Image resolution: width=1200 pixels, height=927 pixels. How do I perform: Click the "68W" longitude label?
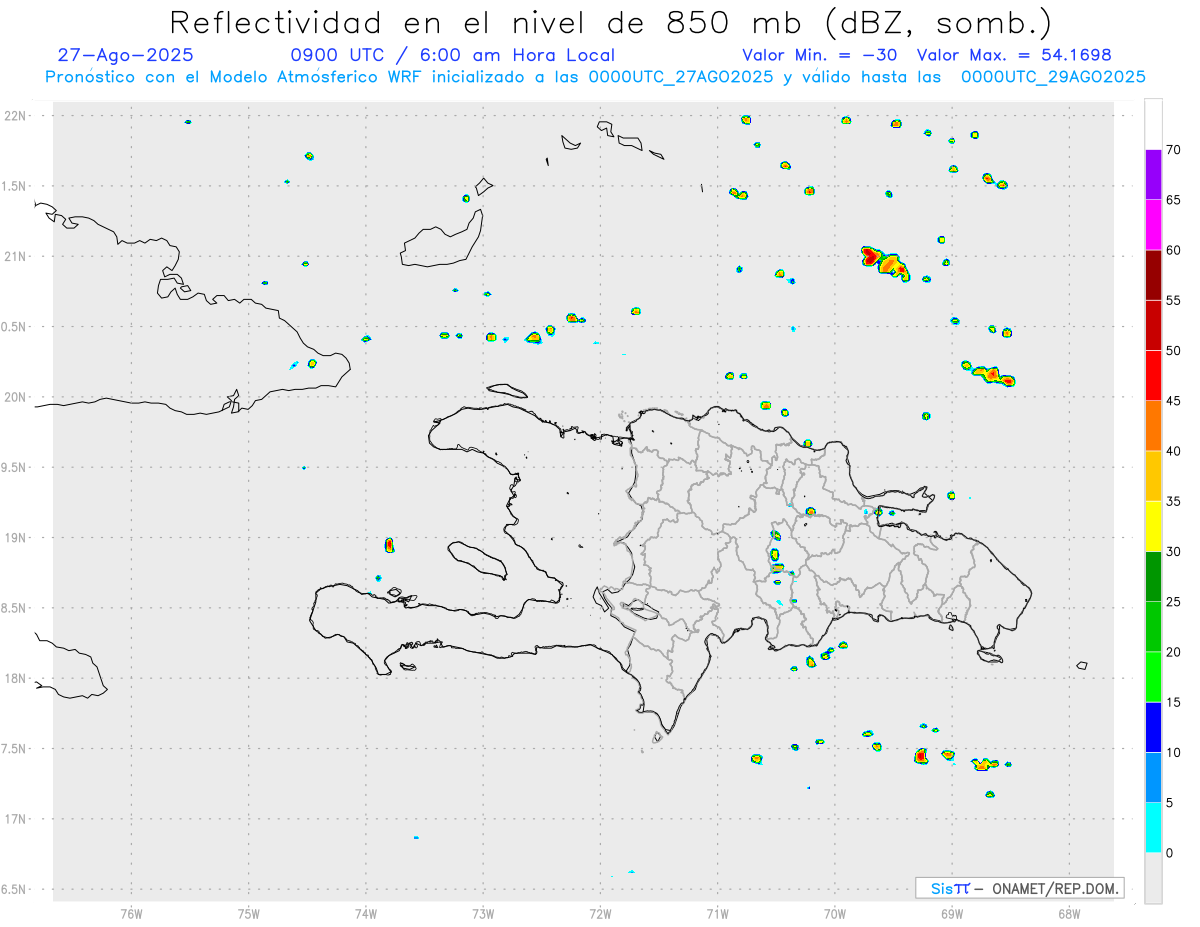[x=1069, y=913]
